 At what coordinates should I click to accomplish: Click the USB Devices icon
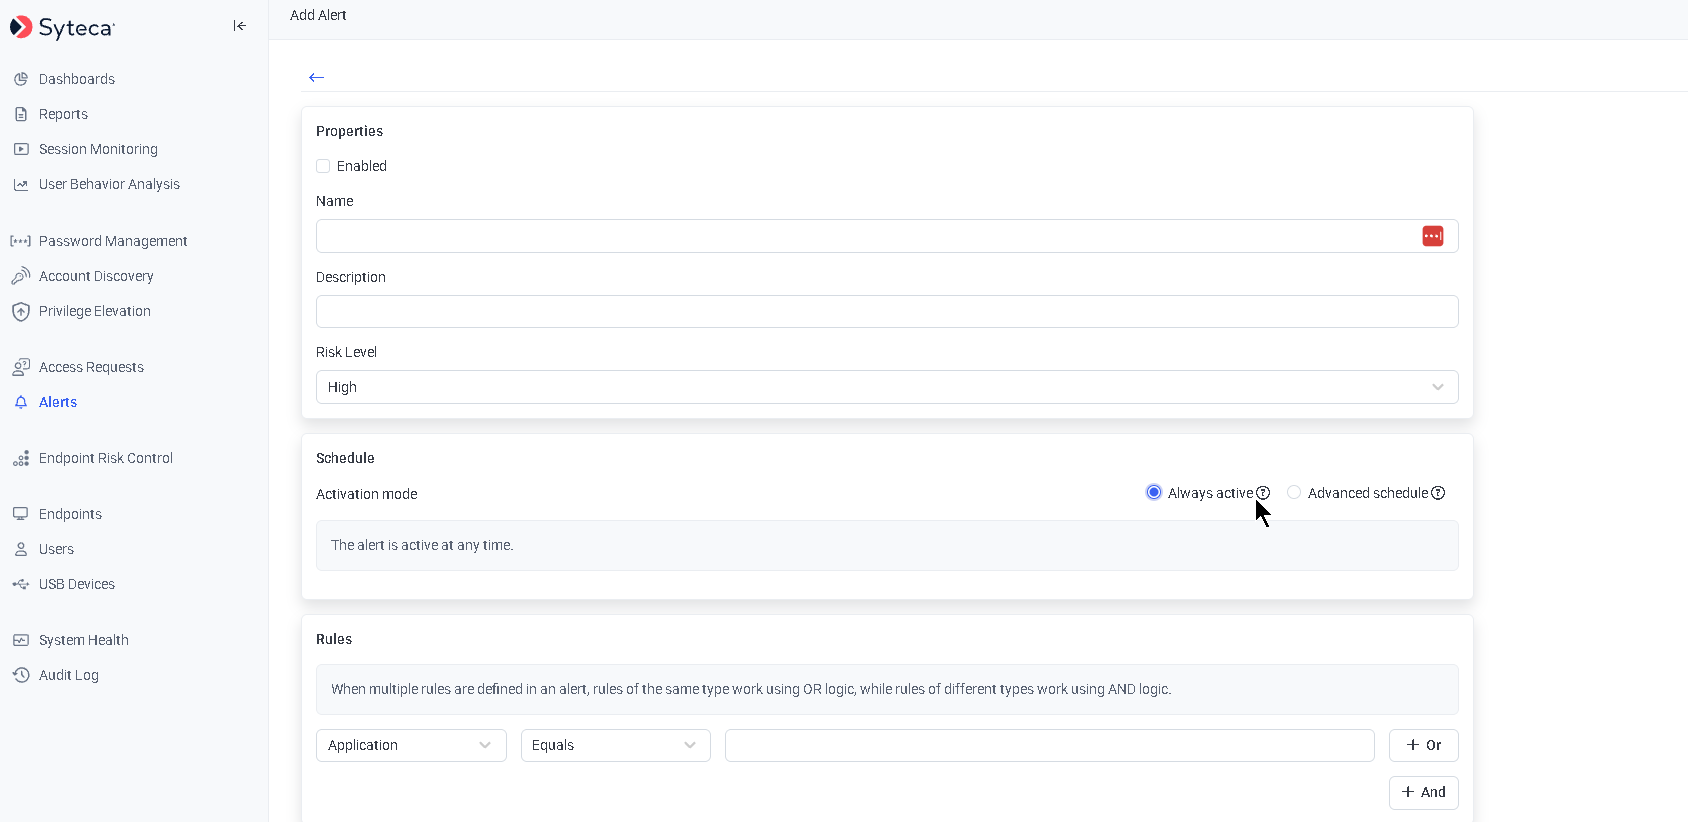21,584
